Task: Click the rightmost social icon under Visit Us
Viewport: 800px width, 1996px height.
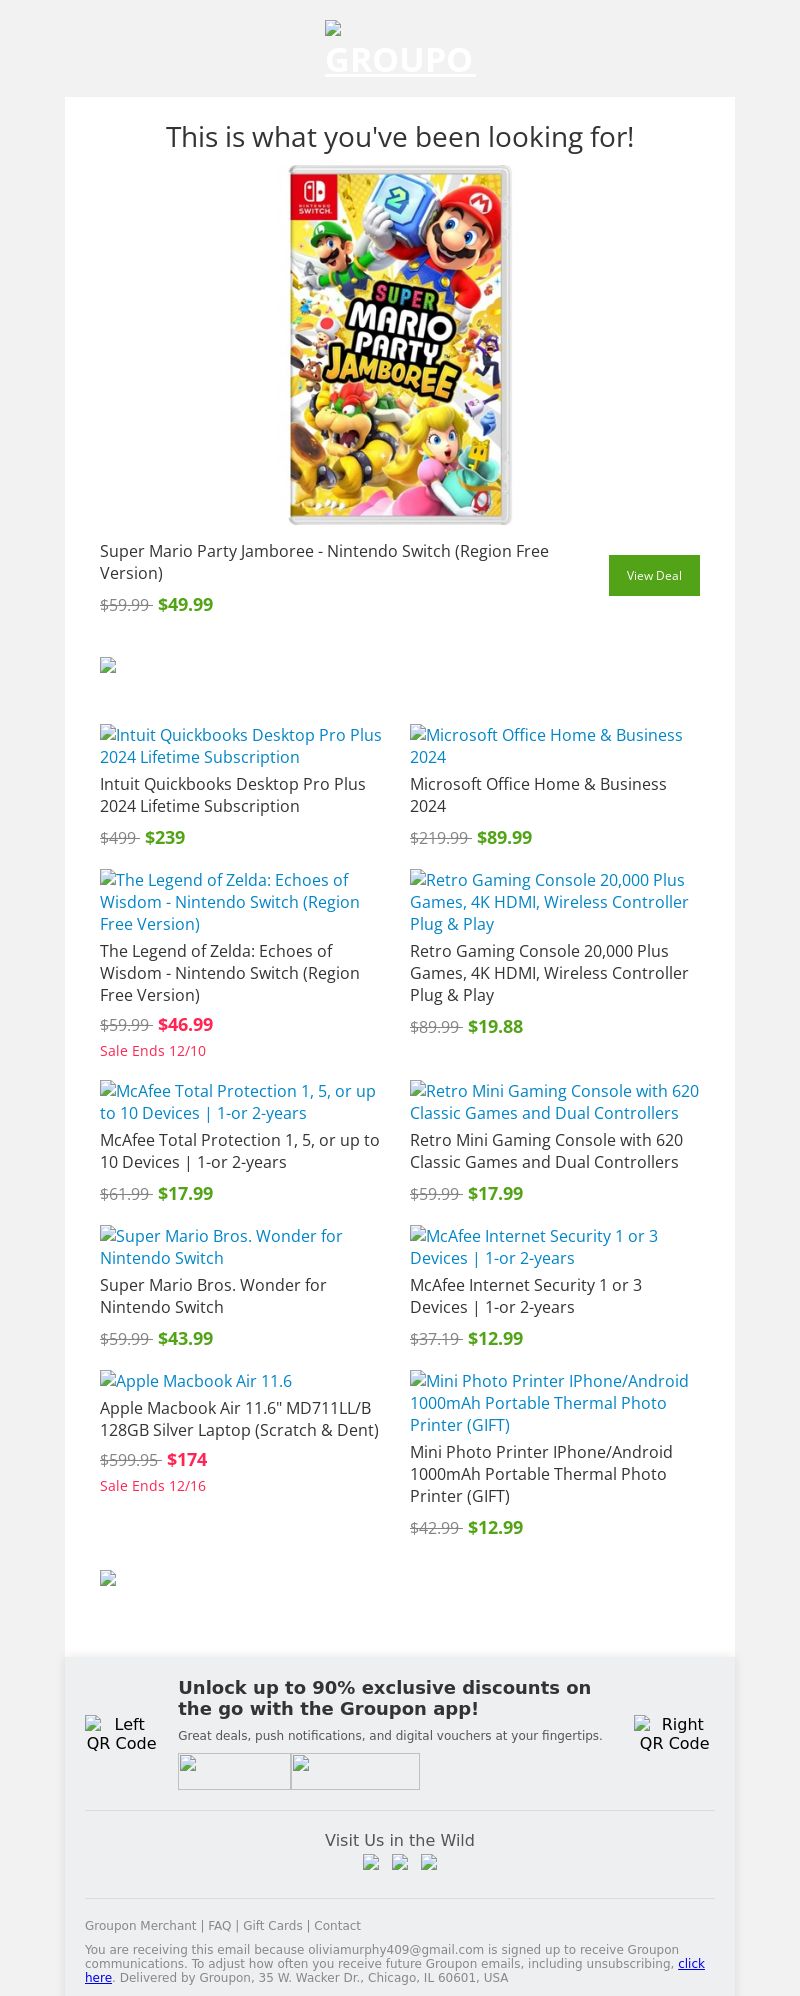Action: [429, 1862]
